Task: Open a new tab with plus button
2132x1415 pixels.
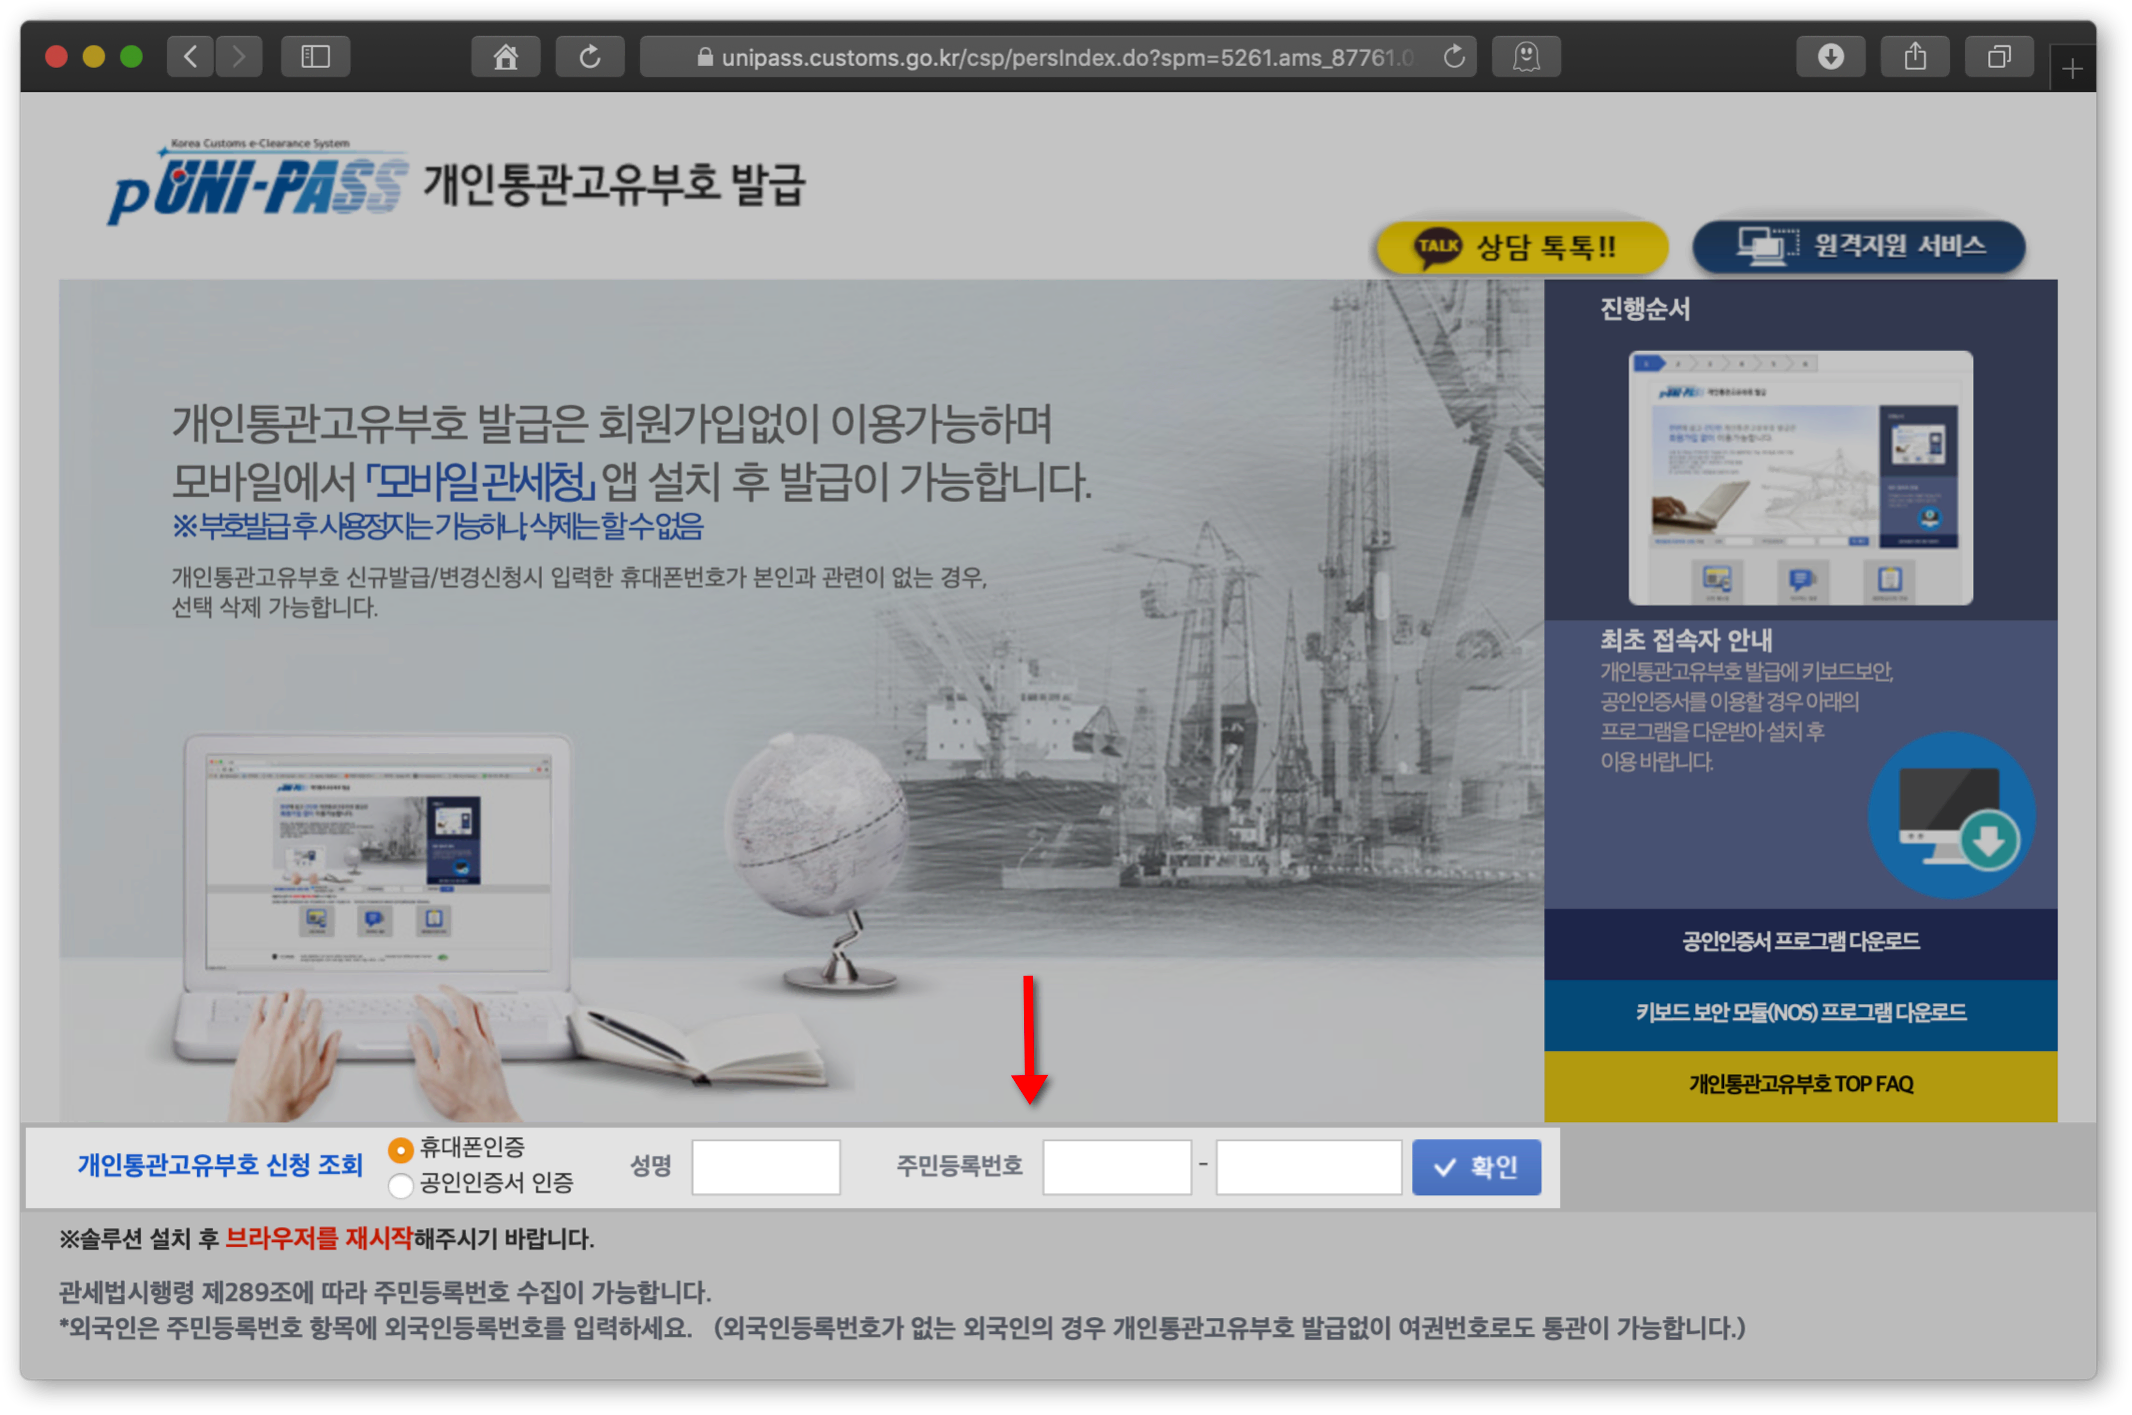Action: [2072, 69]
